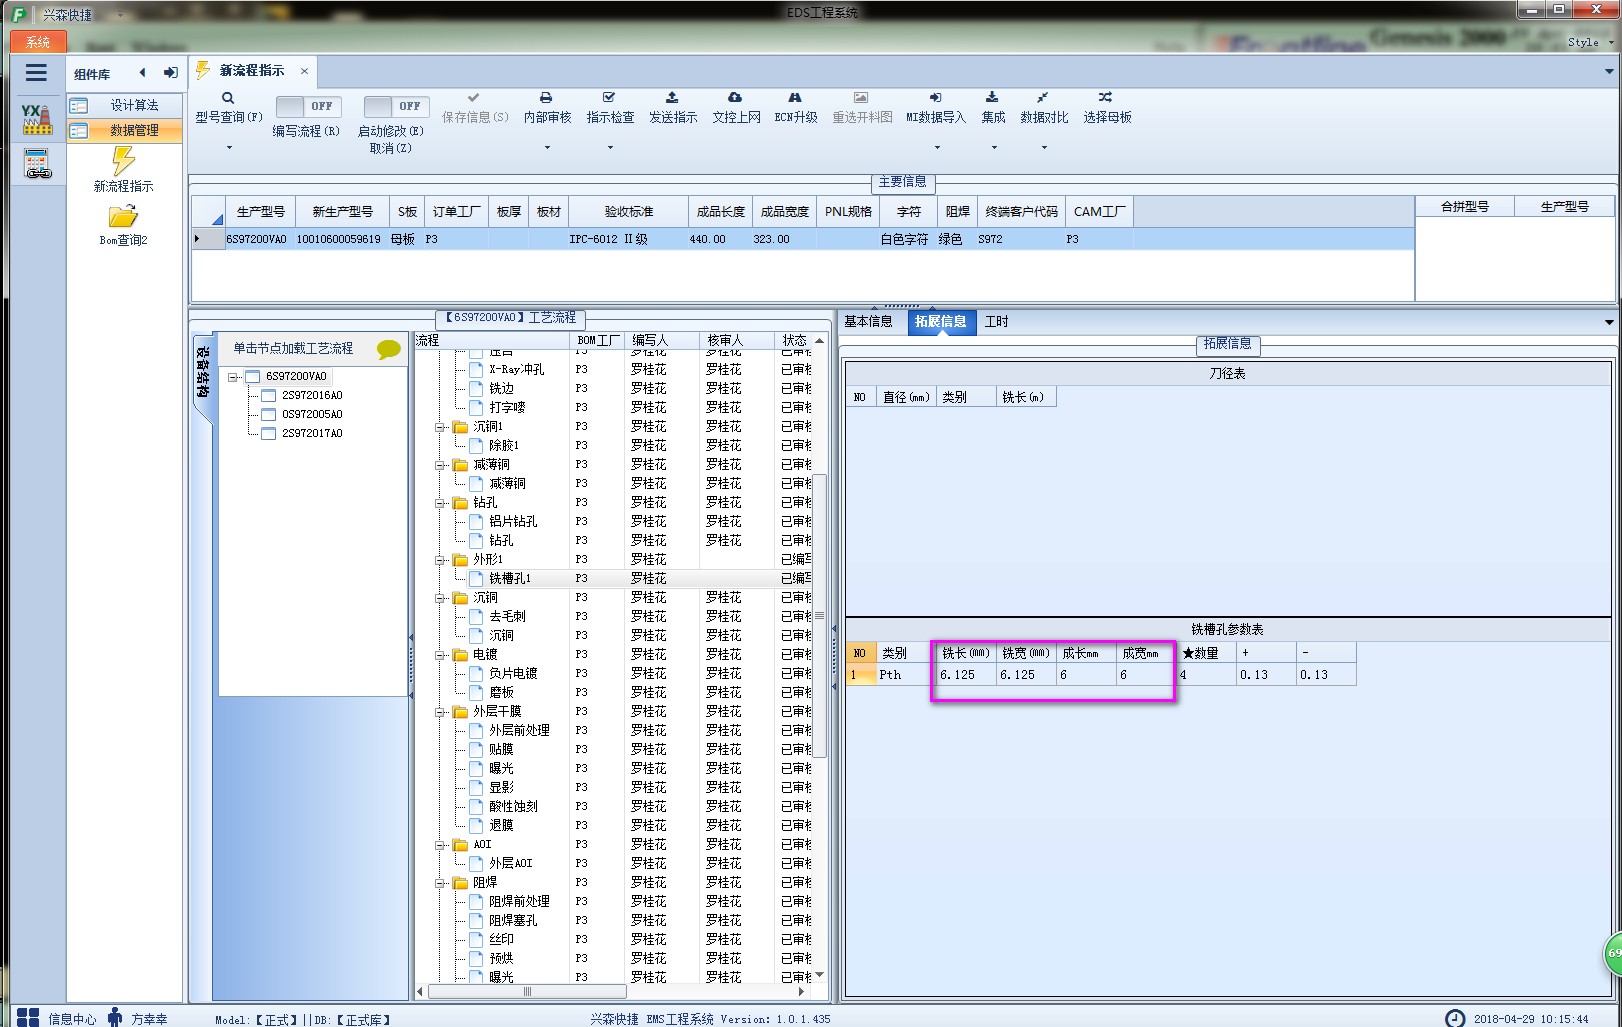The height and width of the screenshot is (1027, 1622).
Task: Click the 型号查询 search icon
Action: 228,98
